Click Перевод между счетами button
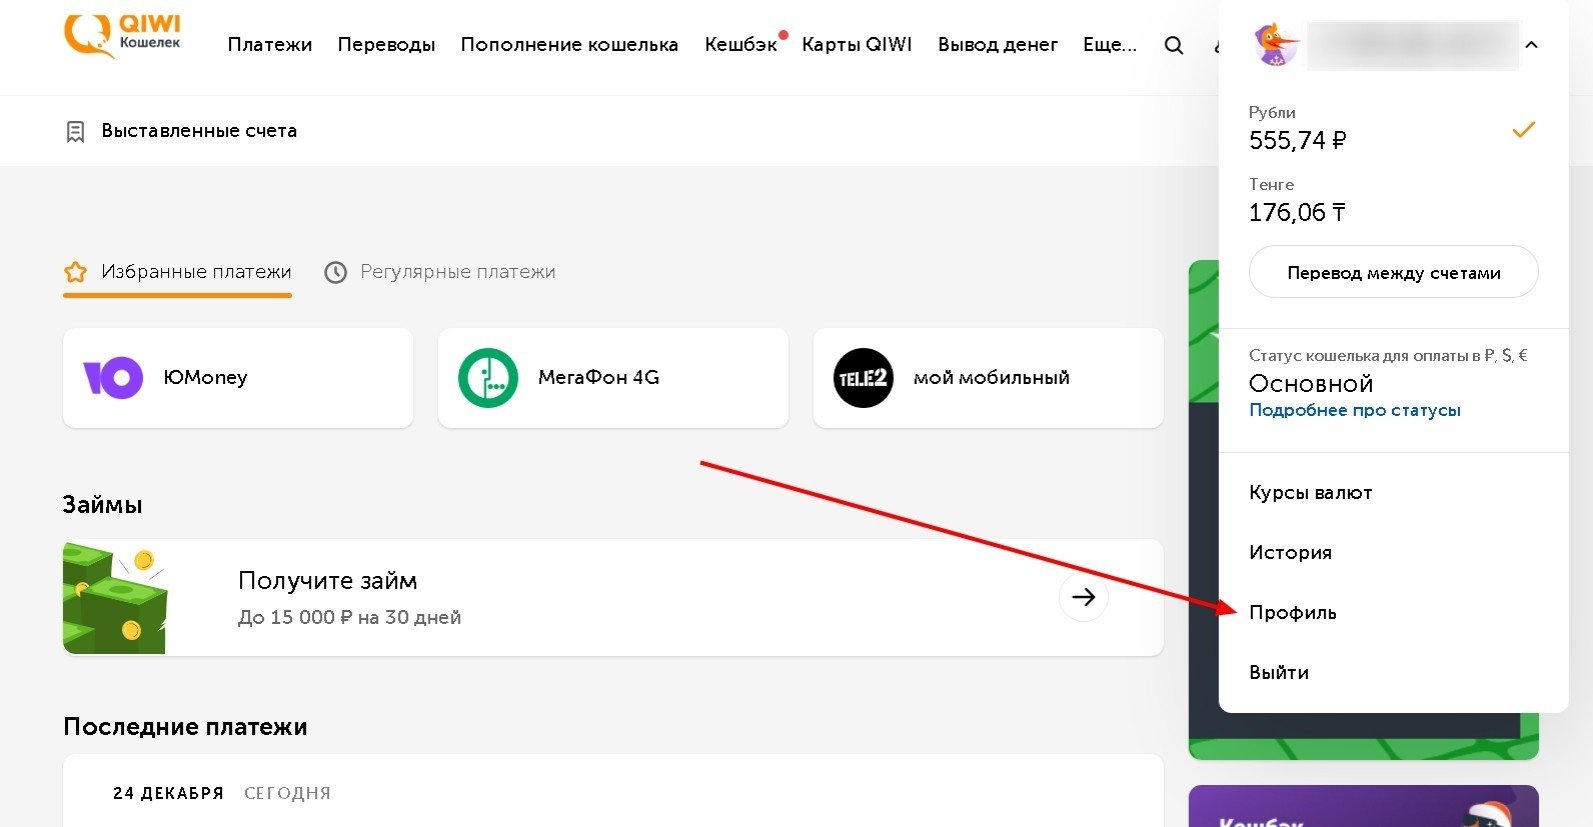Screen dimensions: 1593x827 [1393, 272]
